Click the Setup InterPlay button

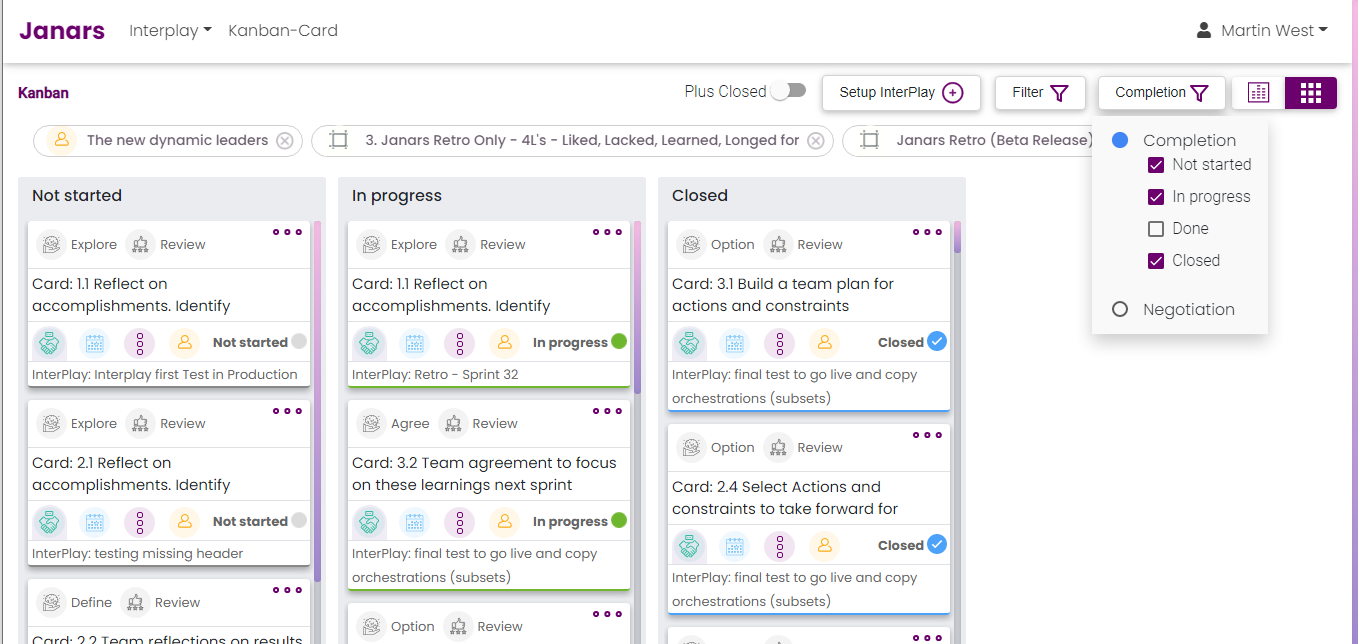pos(901,92)
